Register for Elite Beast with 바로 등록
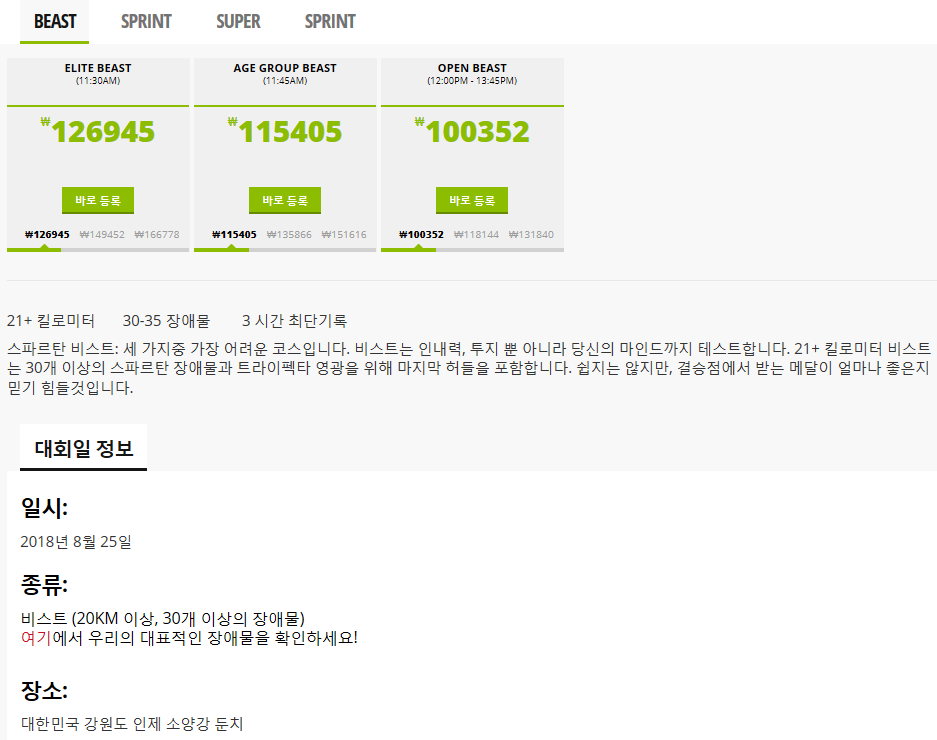The width and height of the screenshot is (937, 740). click(98, 200)
